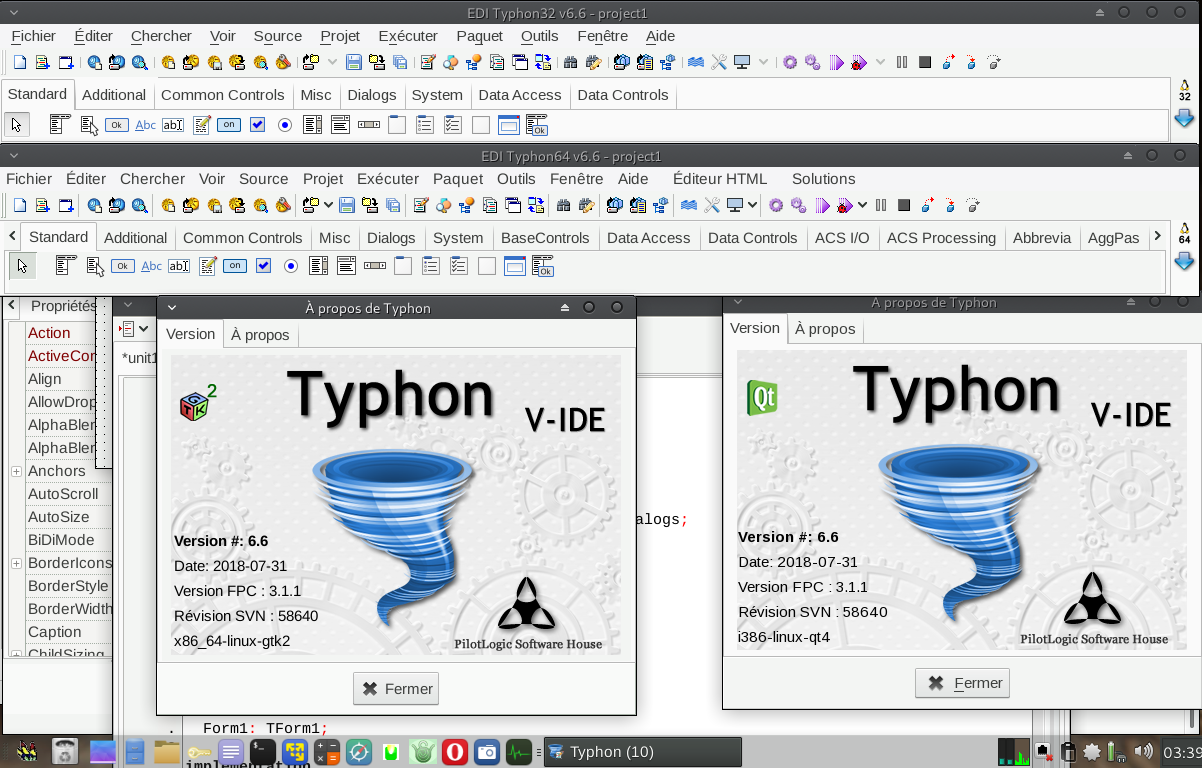Click the crossed tools icon in Typhon64 toolbar
The height and width of the screenshot is (768, 1202).
tap(712, 205)
